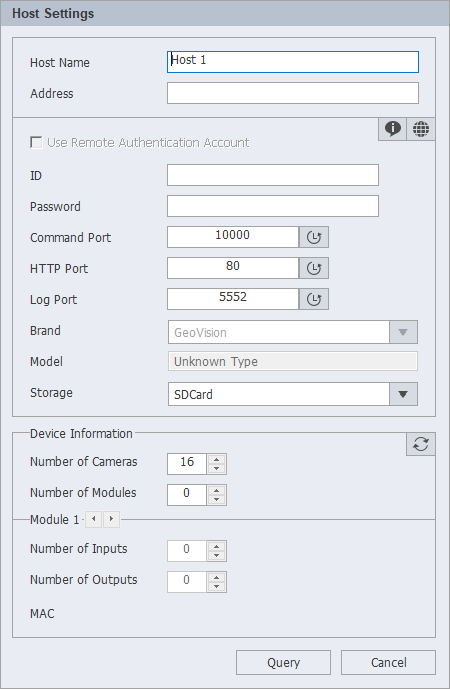
Task: Increase Number of Outputs
Action: [x=216, y=577]
